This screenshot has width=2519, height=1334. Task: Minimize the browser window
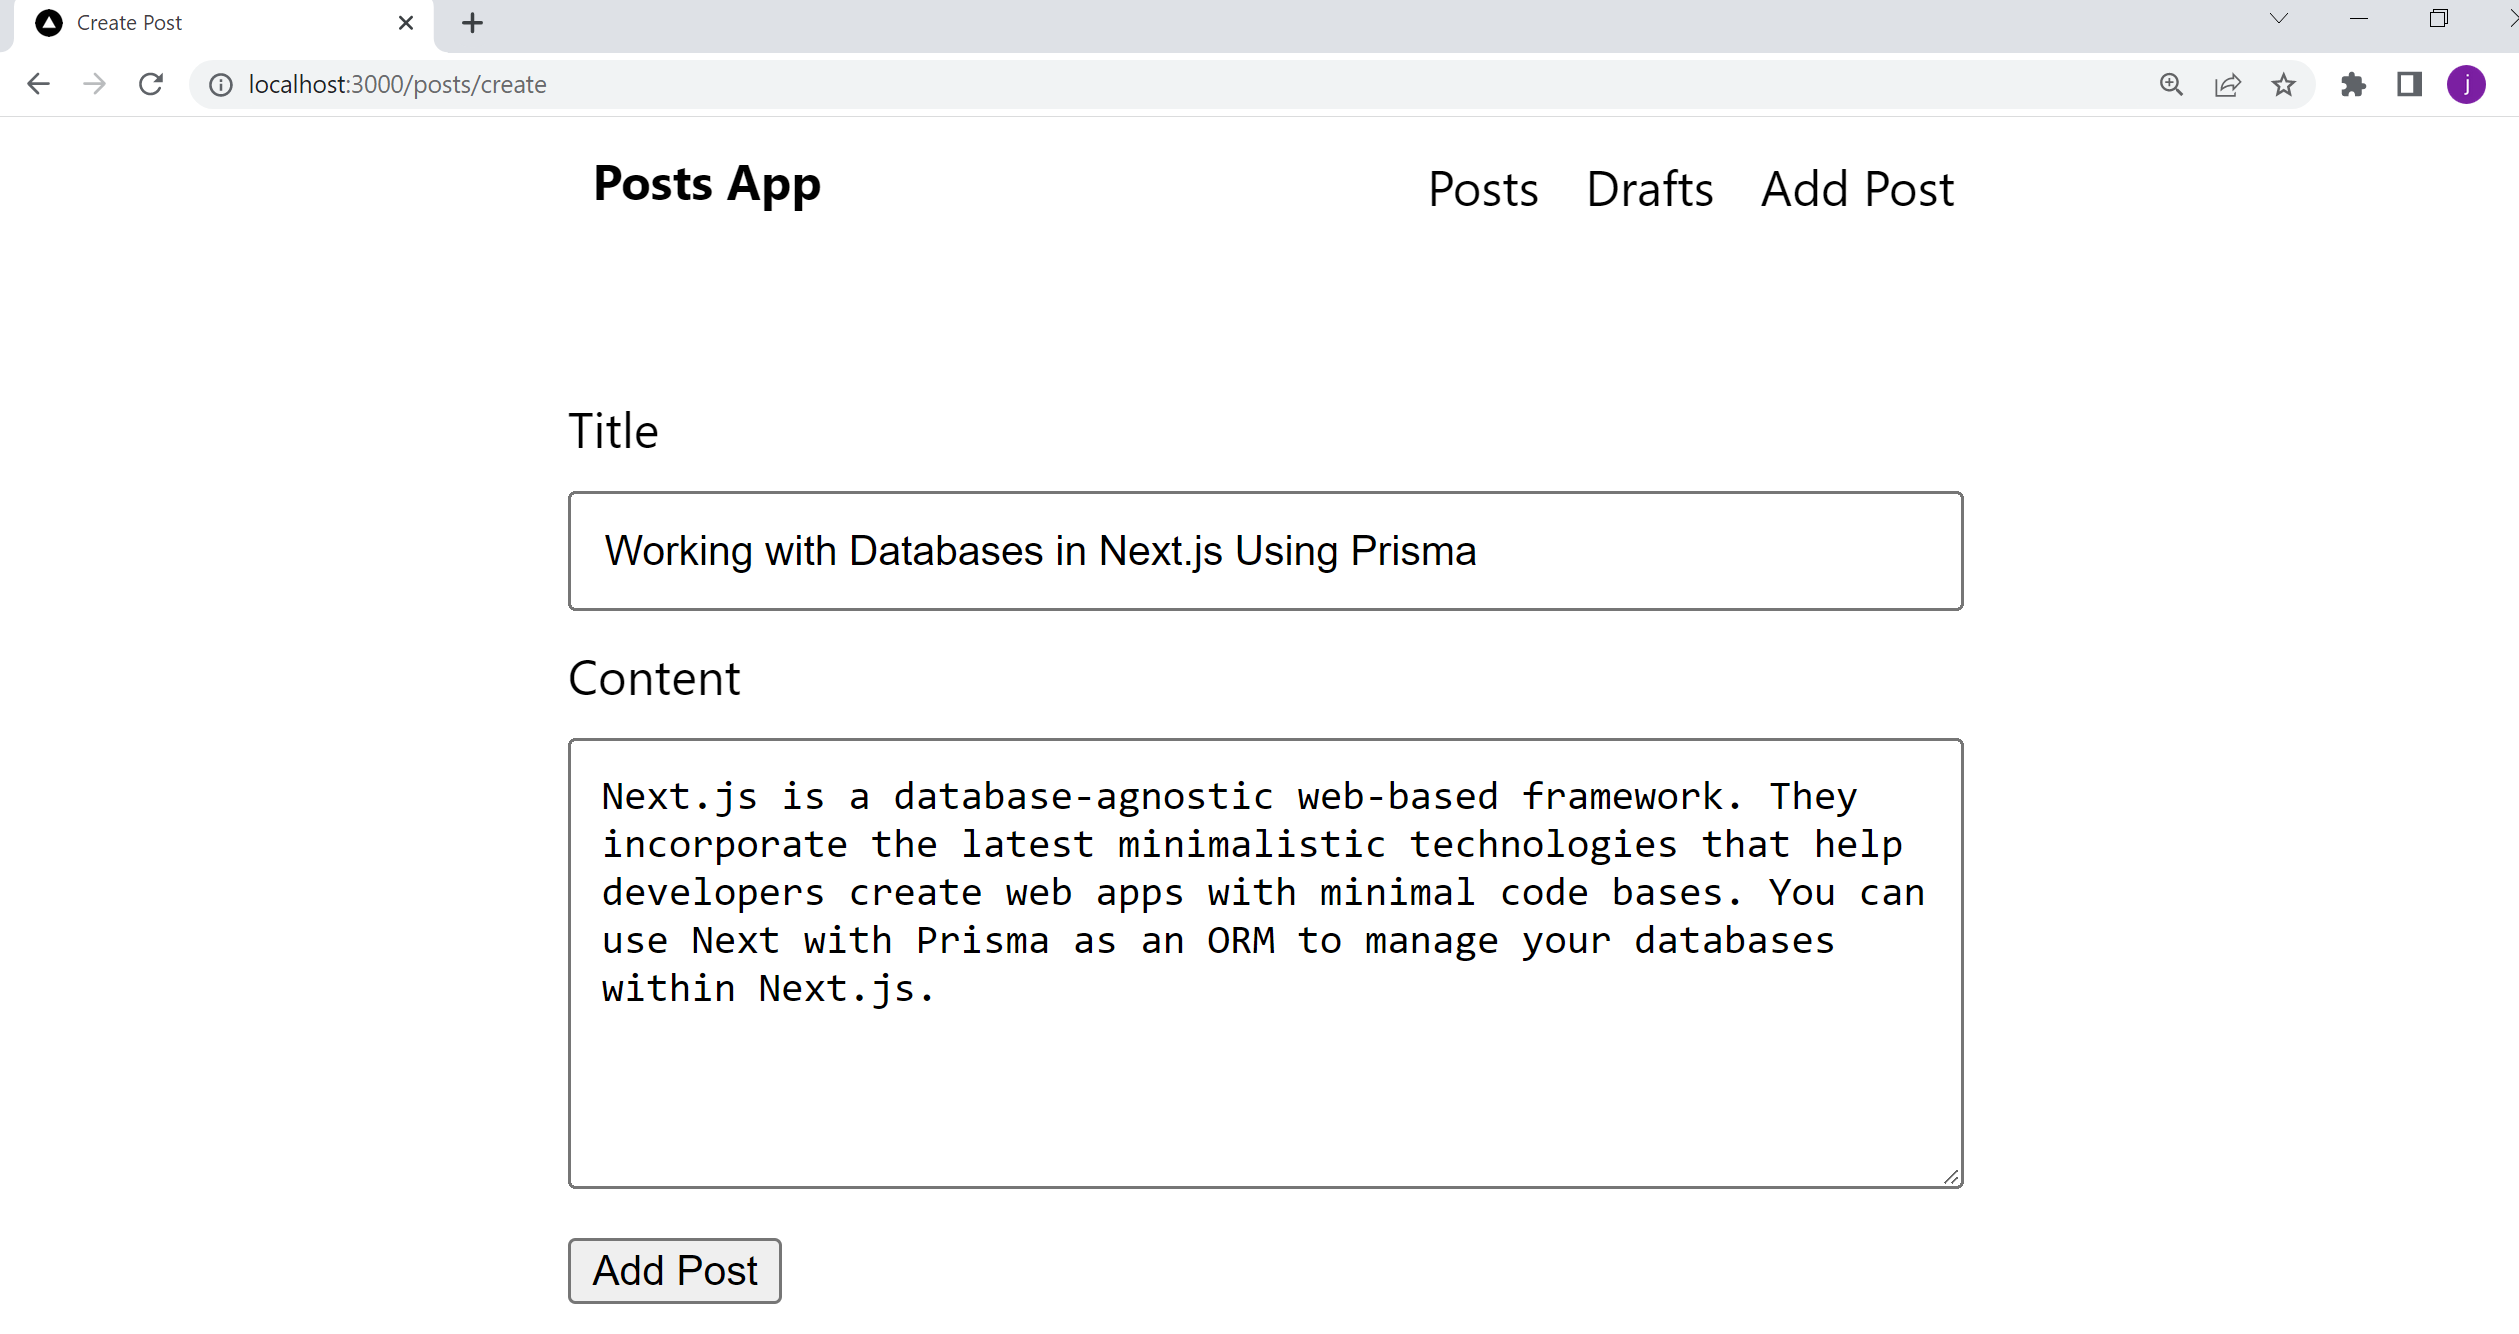pyautogui.click(x=2359, y=19)
